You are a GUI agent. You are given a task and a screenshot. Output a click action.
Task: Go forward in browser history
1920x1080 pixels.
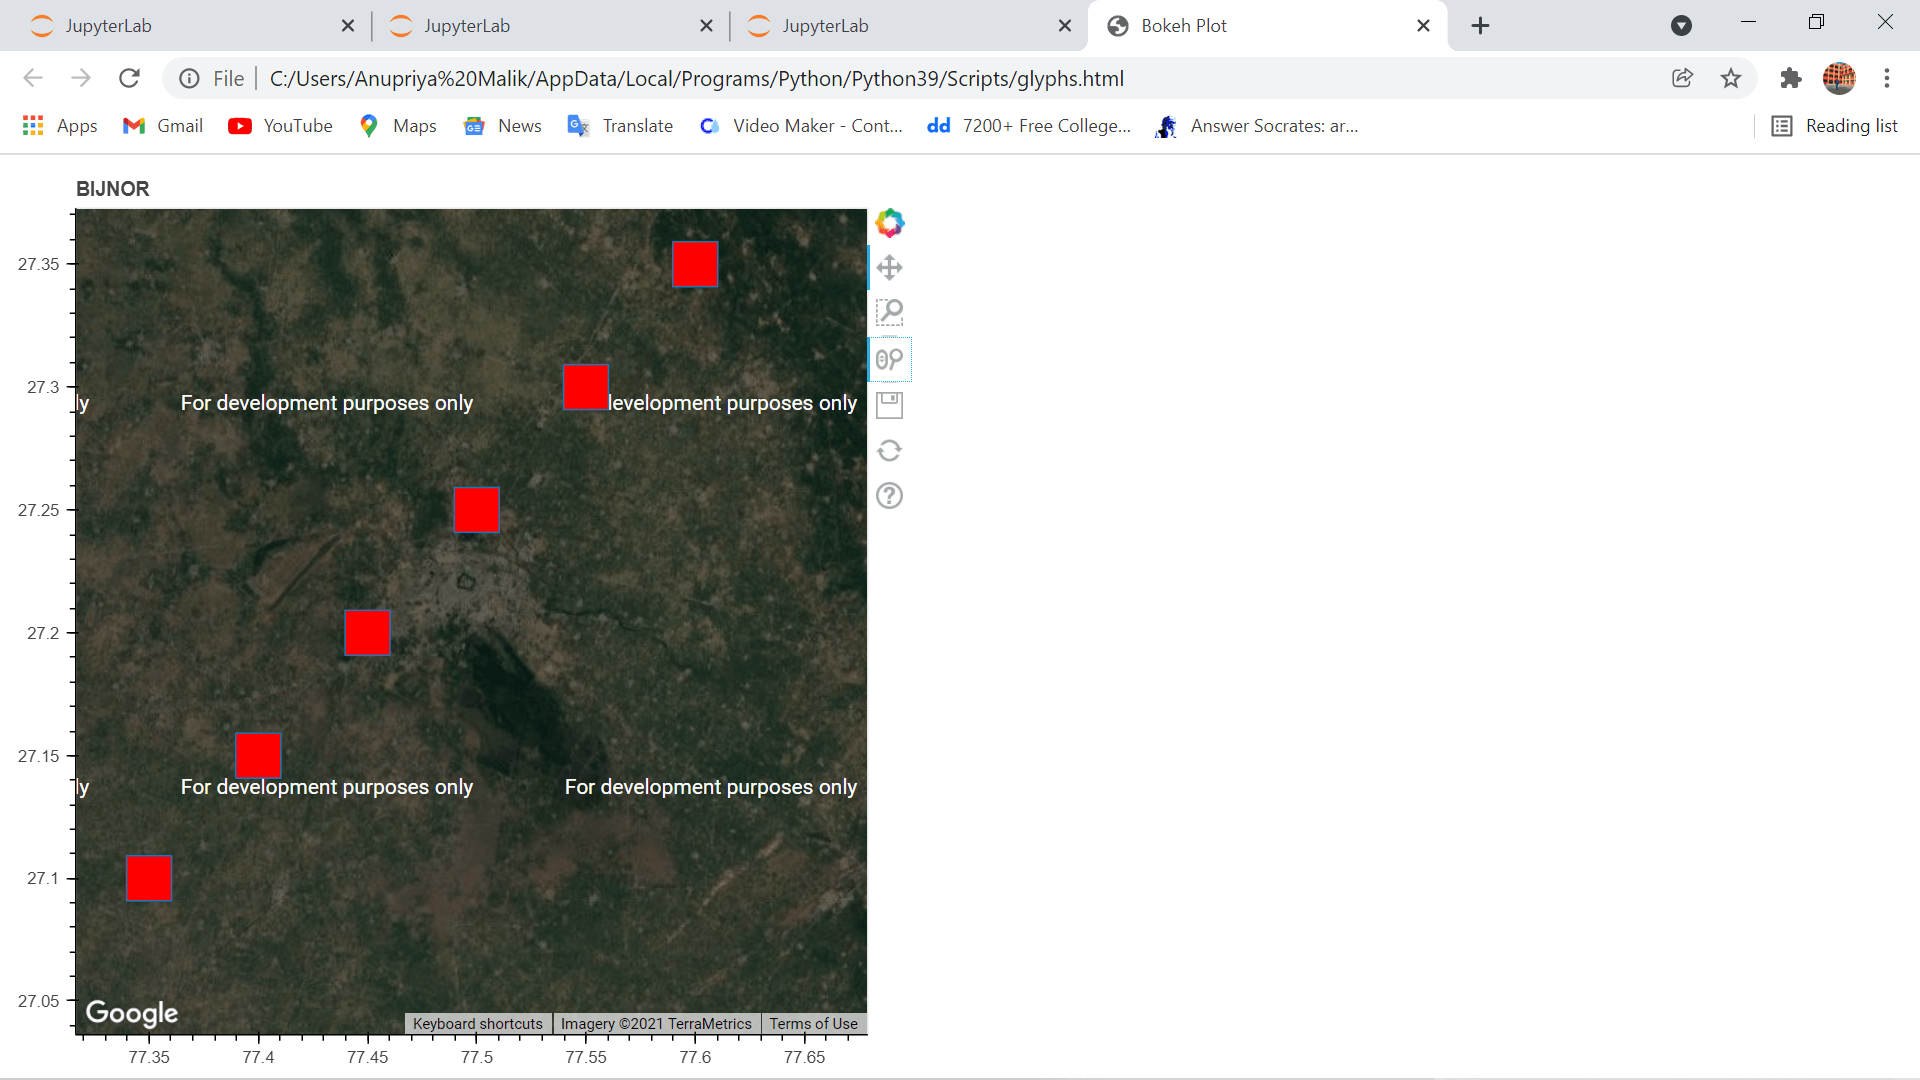coord(81,78)
